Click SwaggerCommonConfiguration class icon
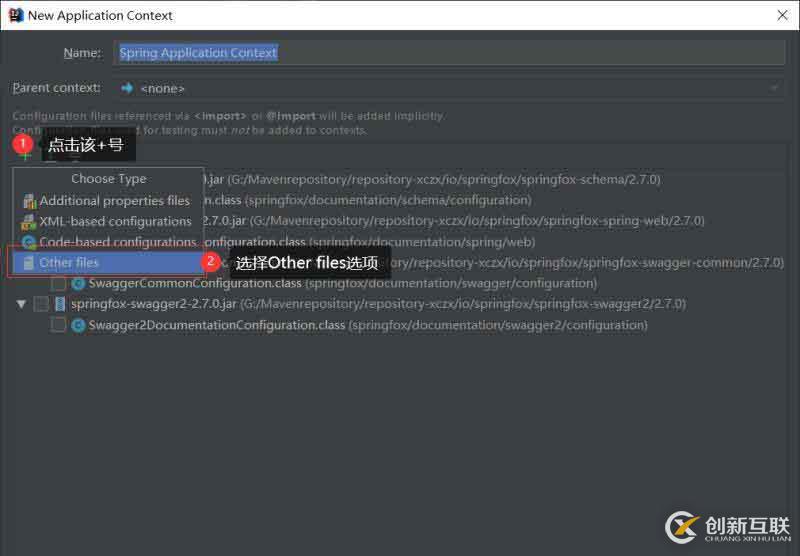This screenshot has height=556, width=800. 78,283
